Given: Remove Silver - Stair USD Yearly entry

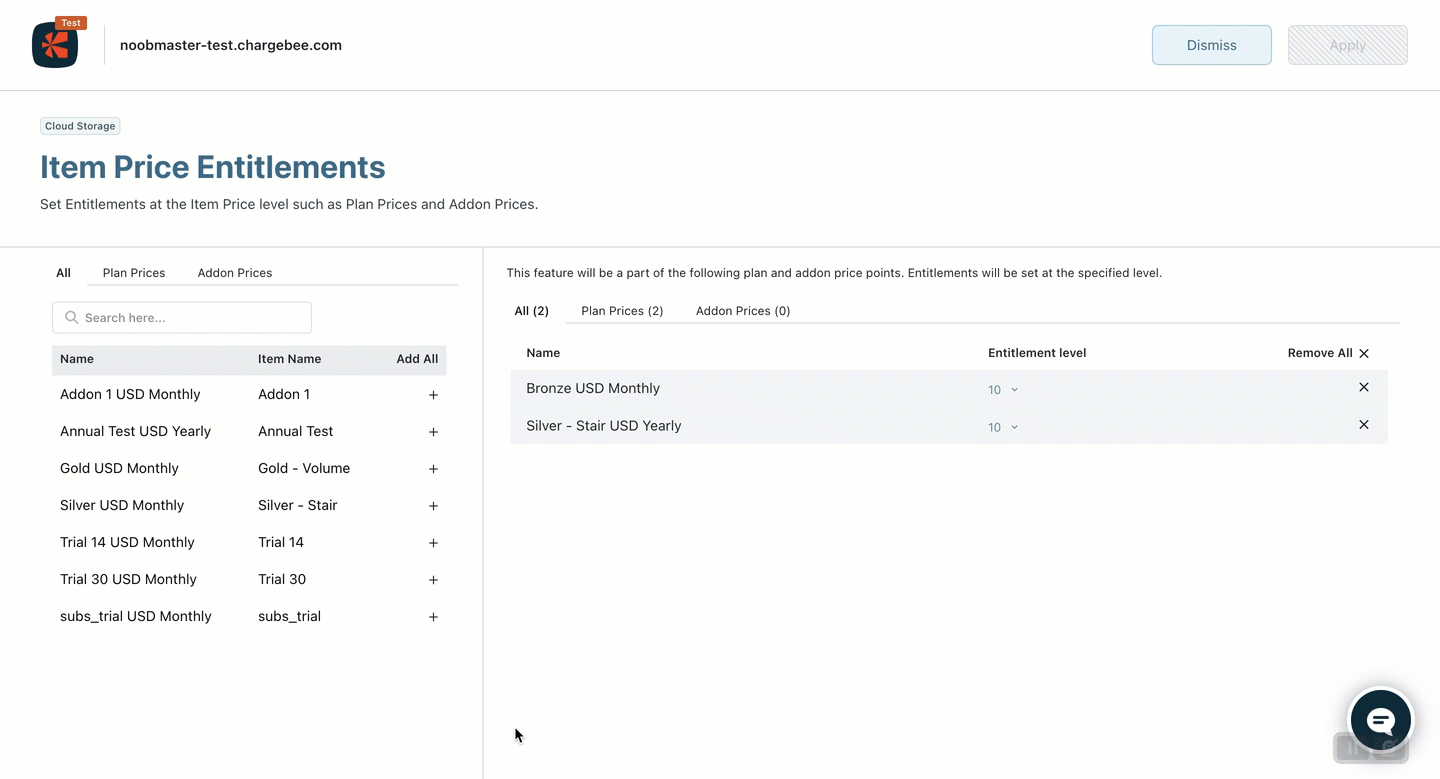Looking at the screenshot, I should point(1363,425).
